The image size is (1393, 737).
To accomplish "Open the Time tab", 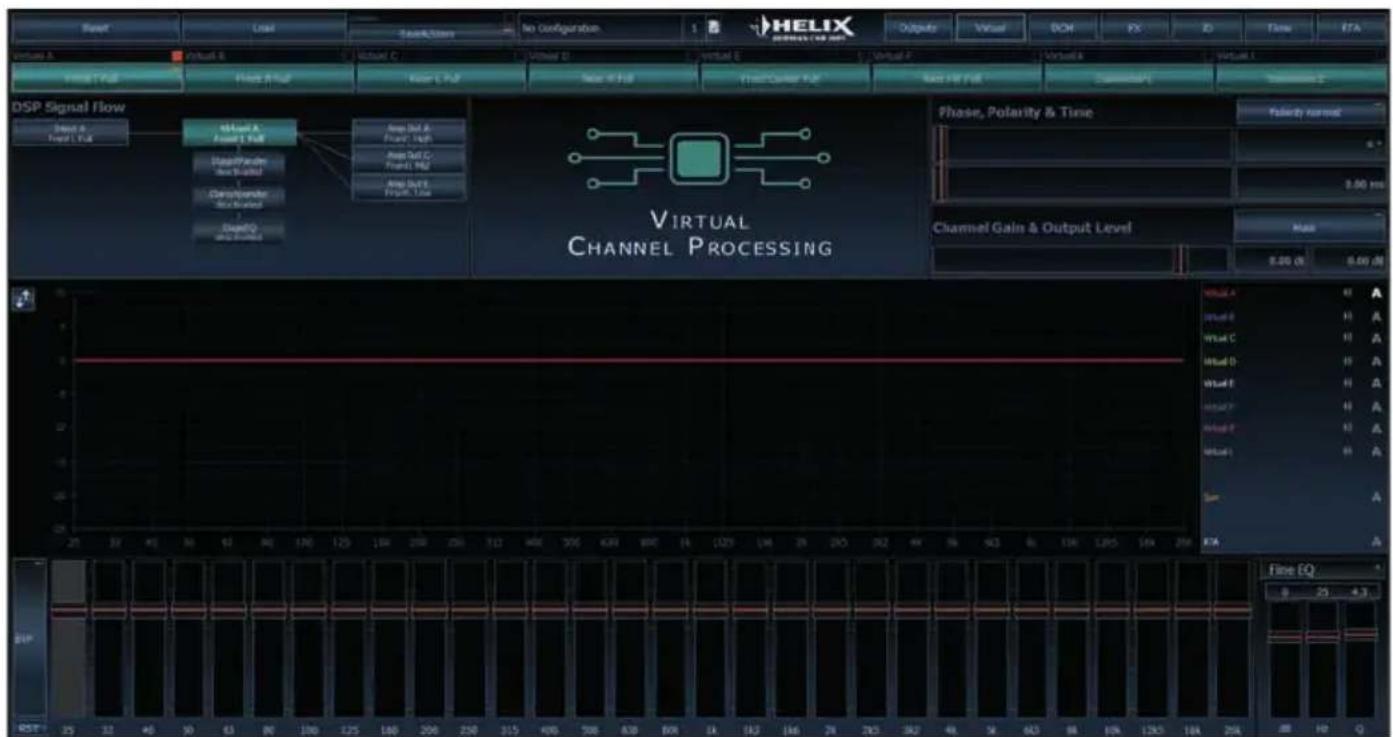I will click(1279, 29).
